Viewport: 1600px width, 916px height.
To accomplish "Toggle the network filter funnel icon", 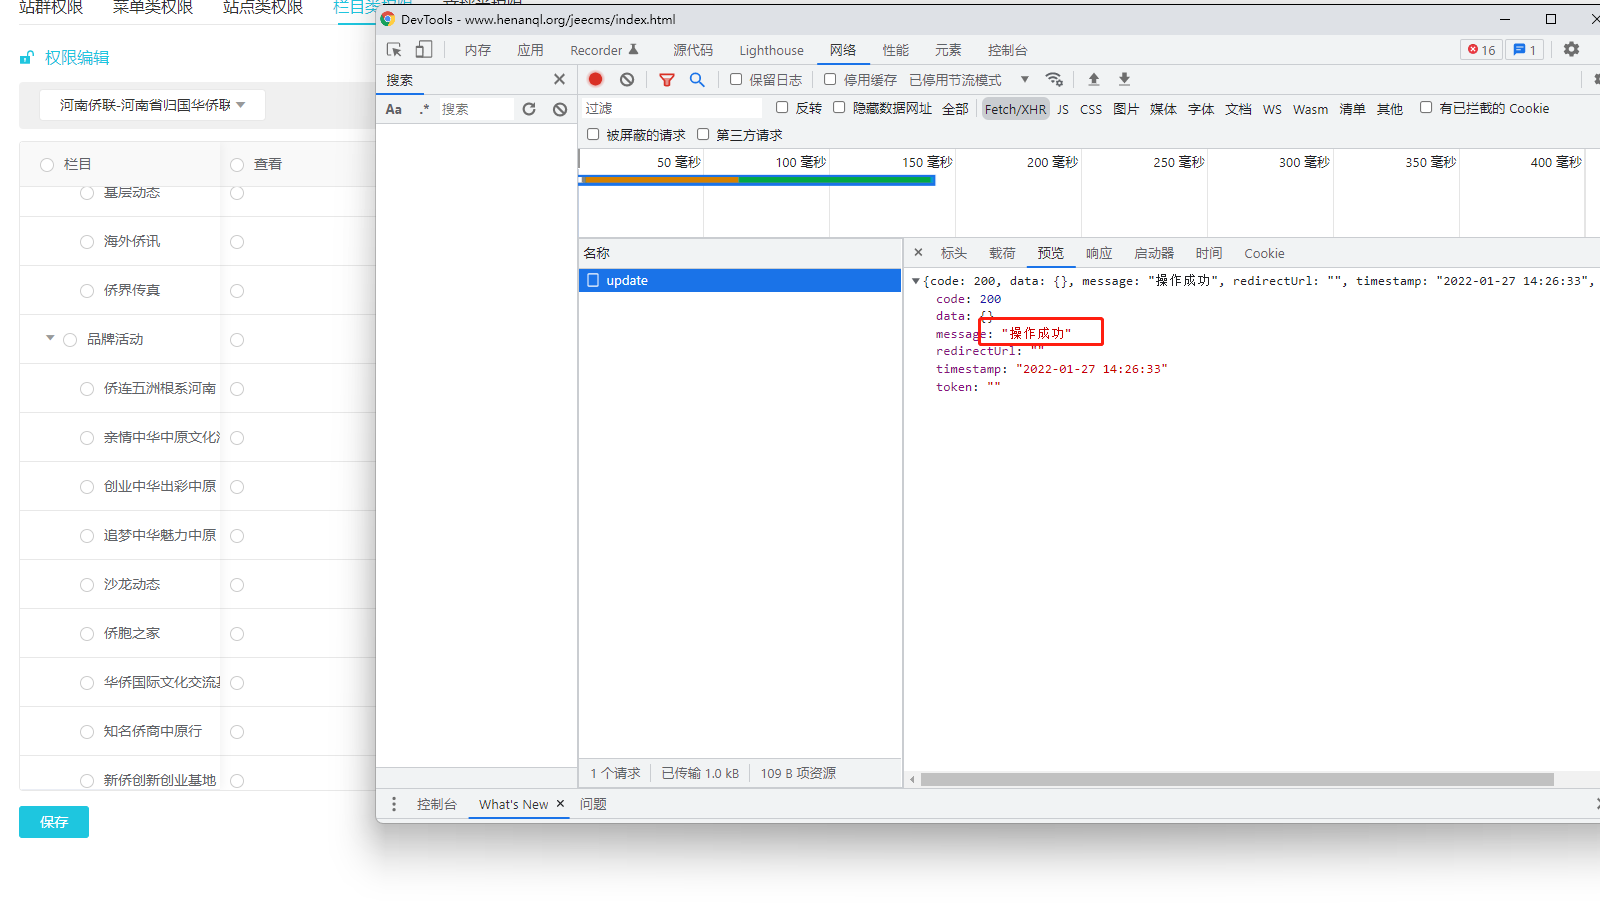I will [x=667, y=79].
